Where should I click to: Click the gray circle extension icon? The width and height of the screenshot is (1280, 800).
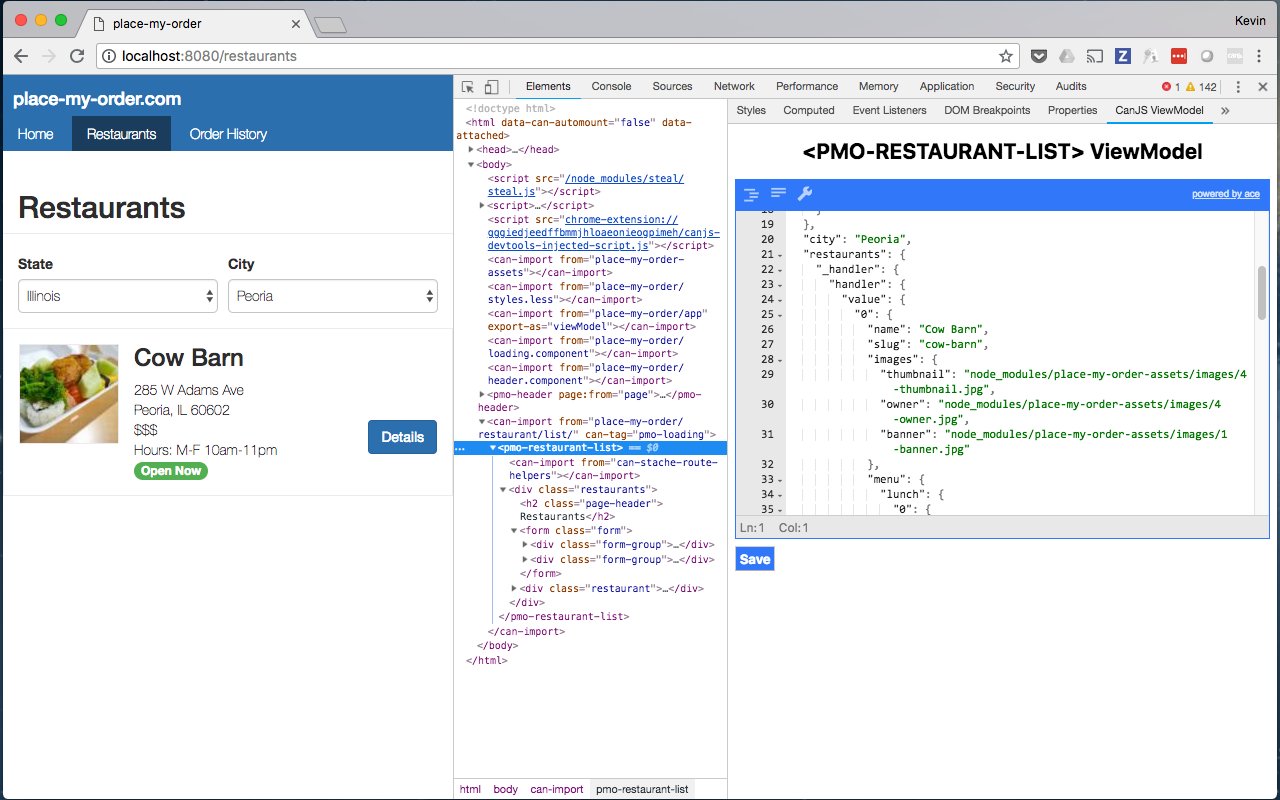pos(1207,56)
